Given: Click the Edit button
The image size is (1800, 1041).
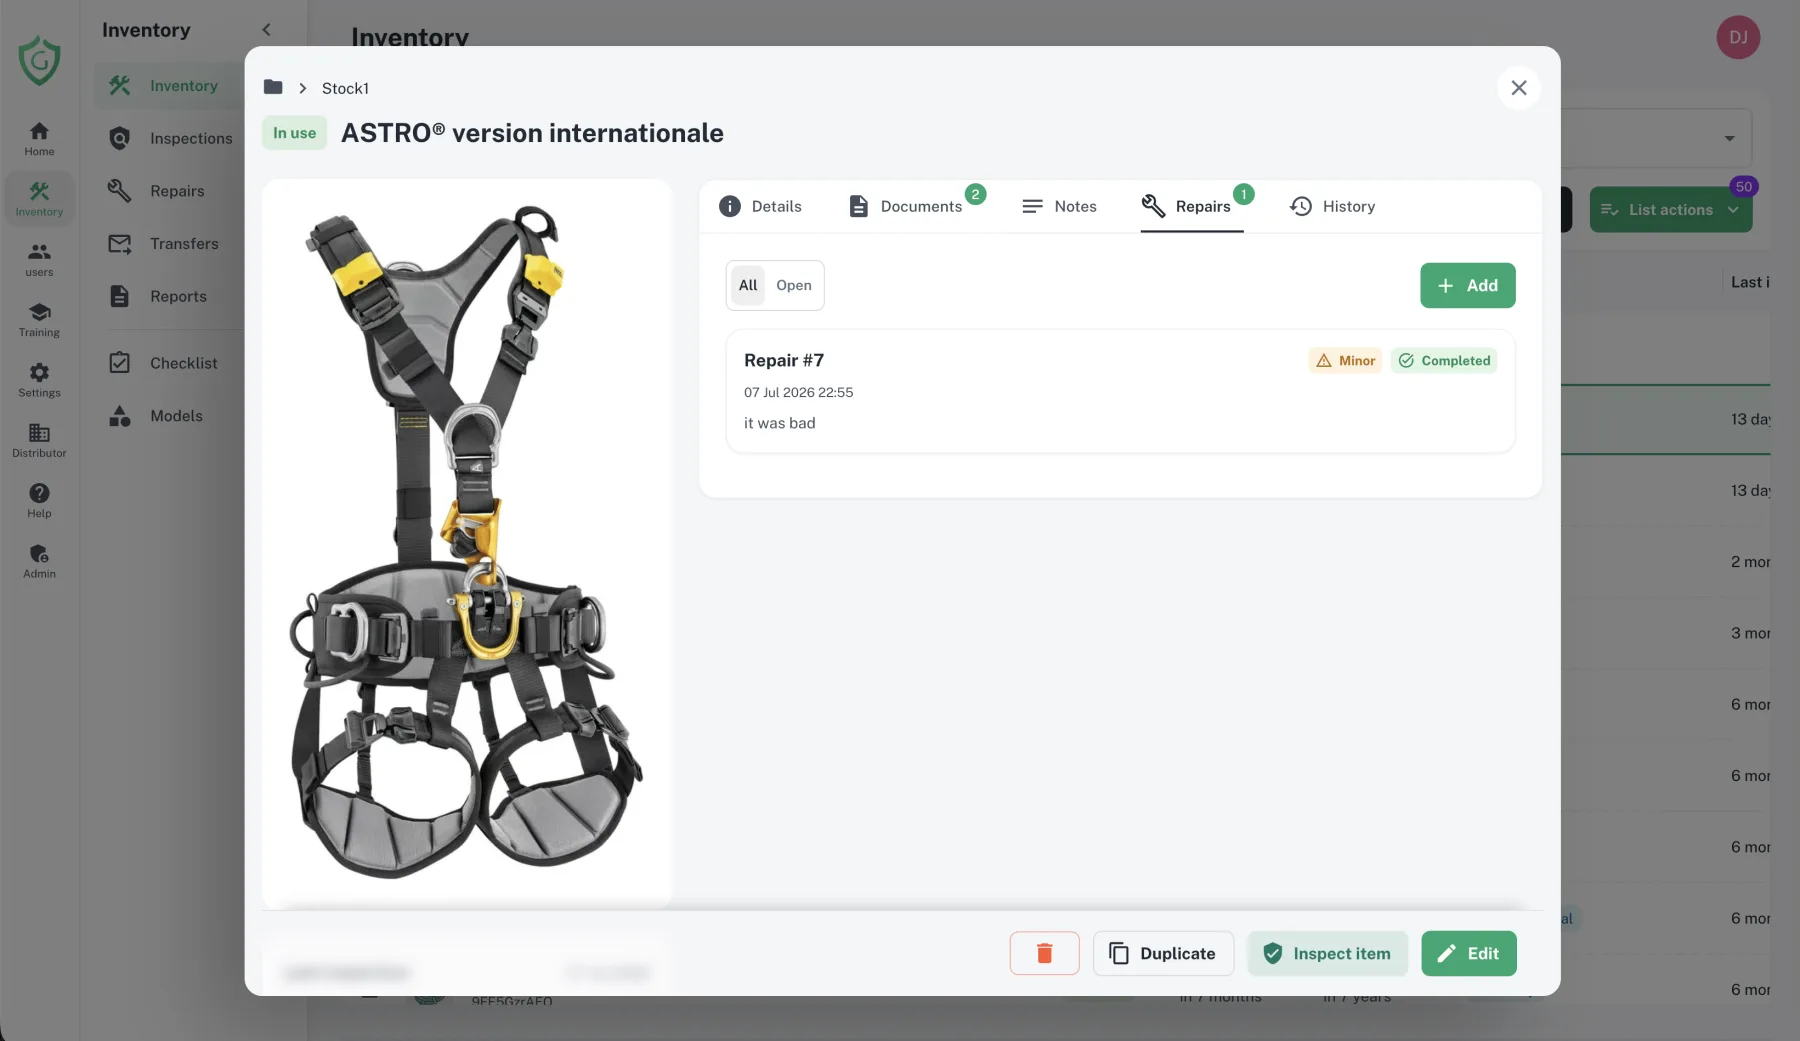Looking at the screenshot, I should (1468, 953).
